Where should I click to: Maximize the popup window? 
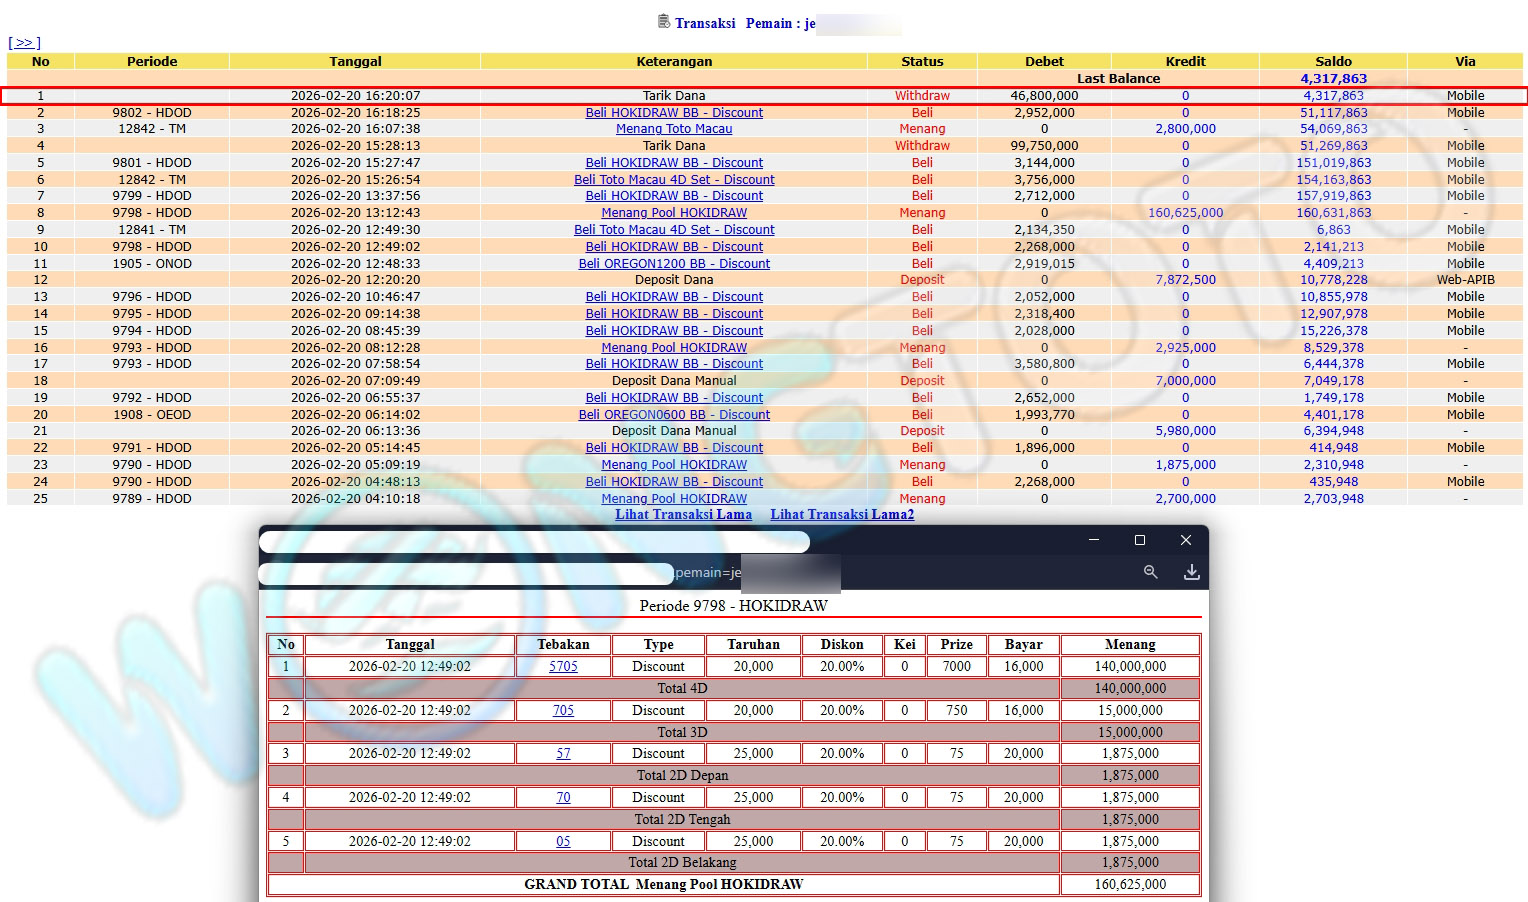1139,540
